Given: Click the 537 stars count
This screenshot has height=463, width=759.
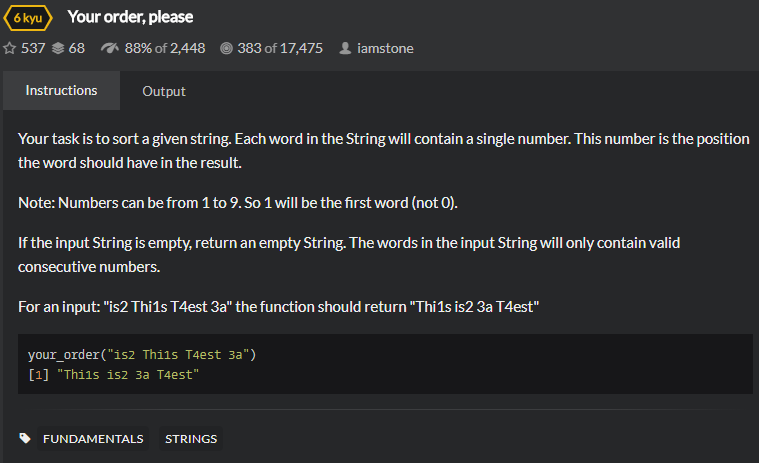Looking at the screenshot, I should (x=32, y=48).
